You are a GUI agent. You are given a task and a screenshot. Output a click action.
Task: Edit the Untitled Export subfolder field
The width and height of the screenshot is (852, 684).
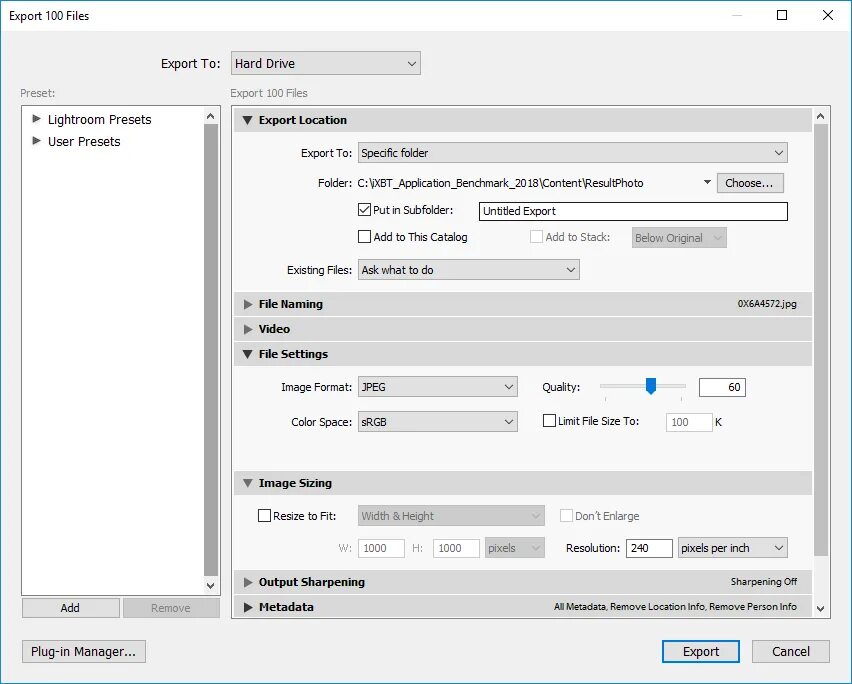pos(633,211)
